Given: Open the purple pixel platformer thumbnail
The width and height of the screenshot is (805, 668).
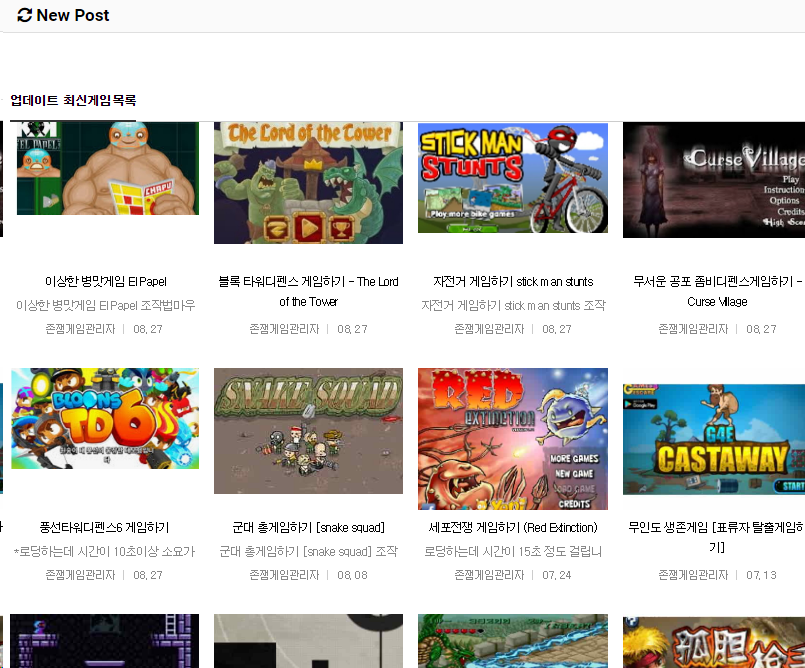Looking at the screenshot, I should pos(104,641).
